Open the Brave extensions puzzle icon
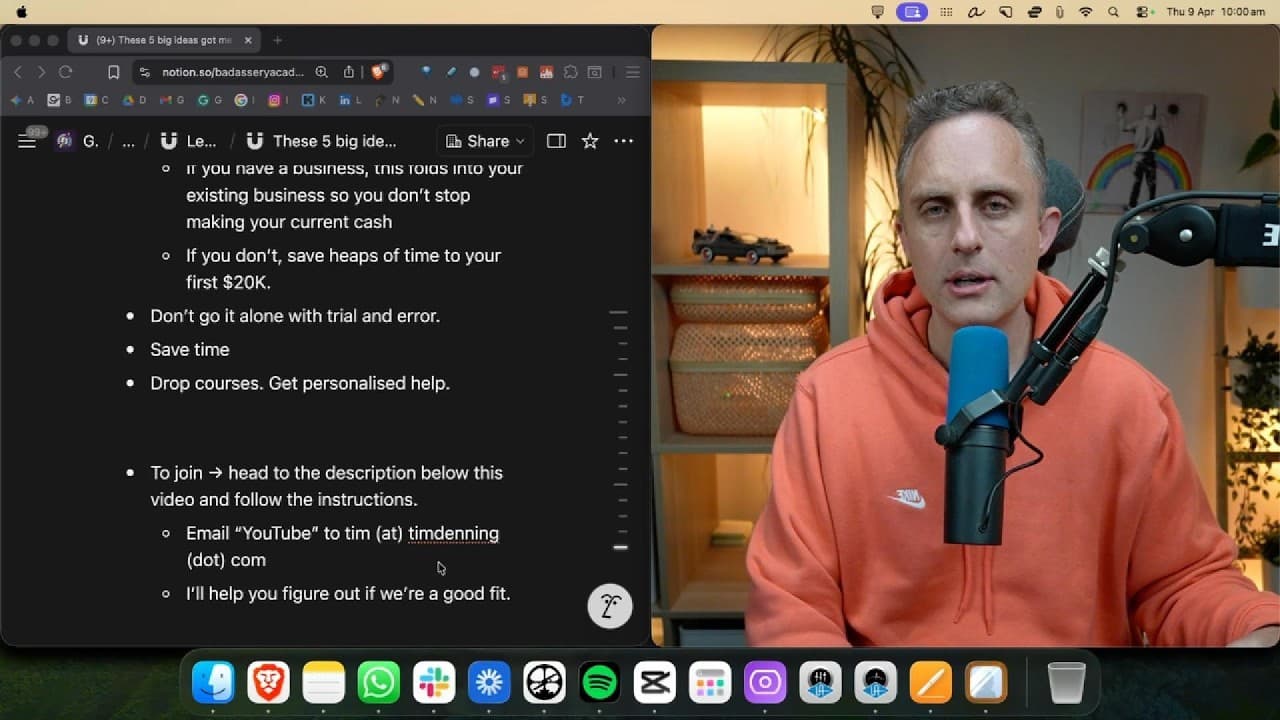The height and width of the screenshot is (720, 1280). point(571,72)
